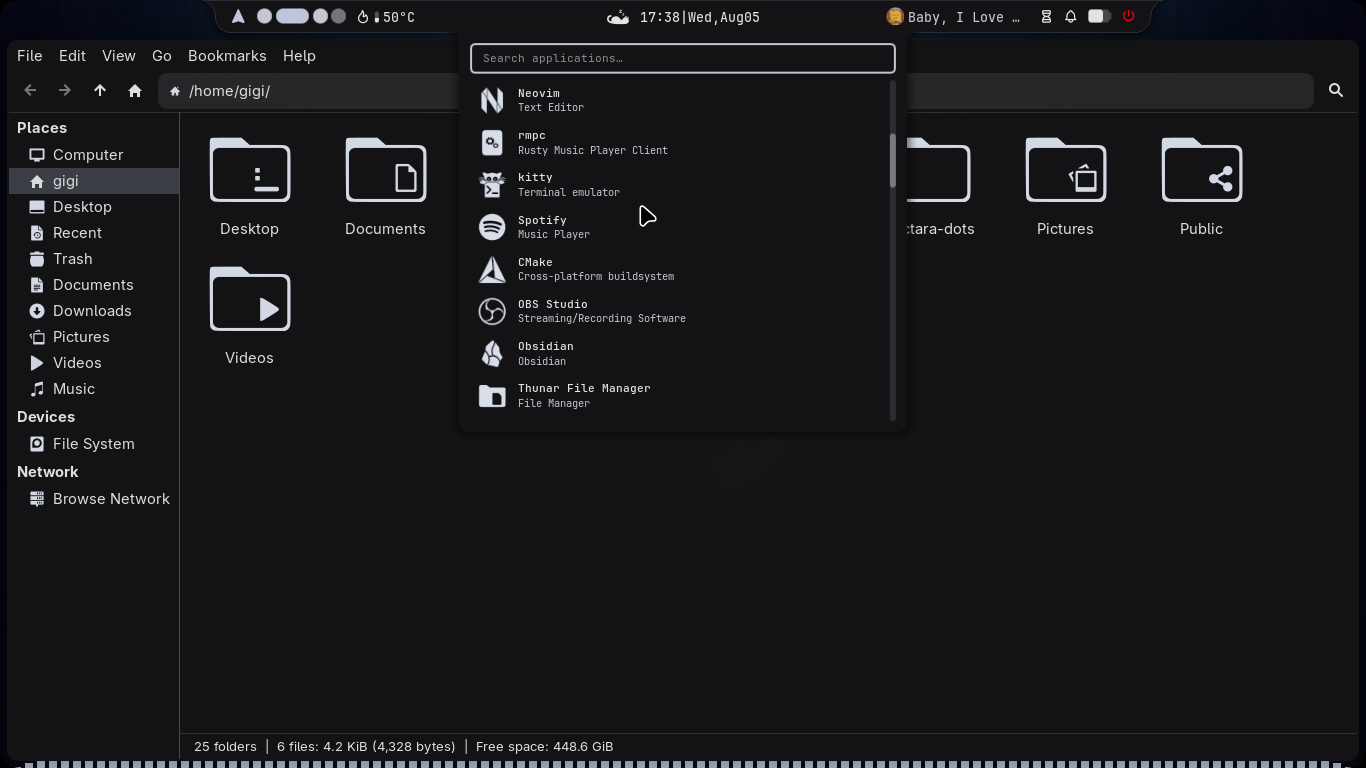This screenshot has height=768, width=1366.
Task: Click the weather icon beside the clock
Action: tap(618, 17)
